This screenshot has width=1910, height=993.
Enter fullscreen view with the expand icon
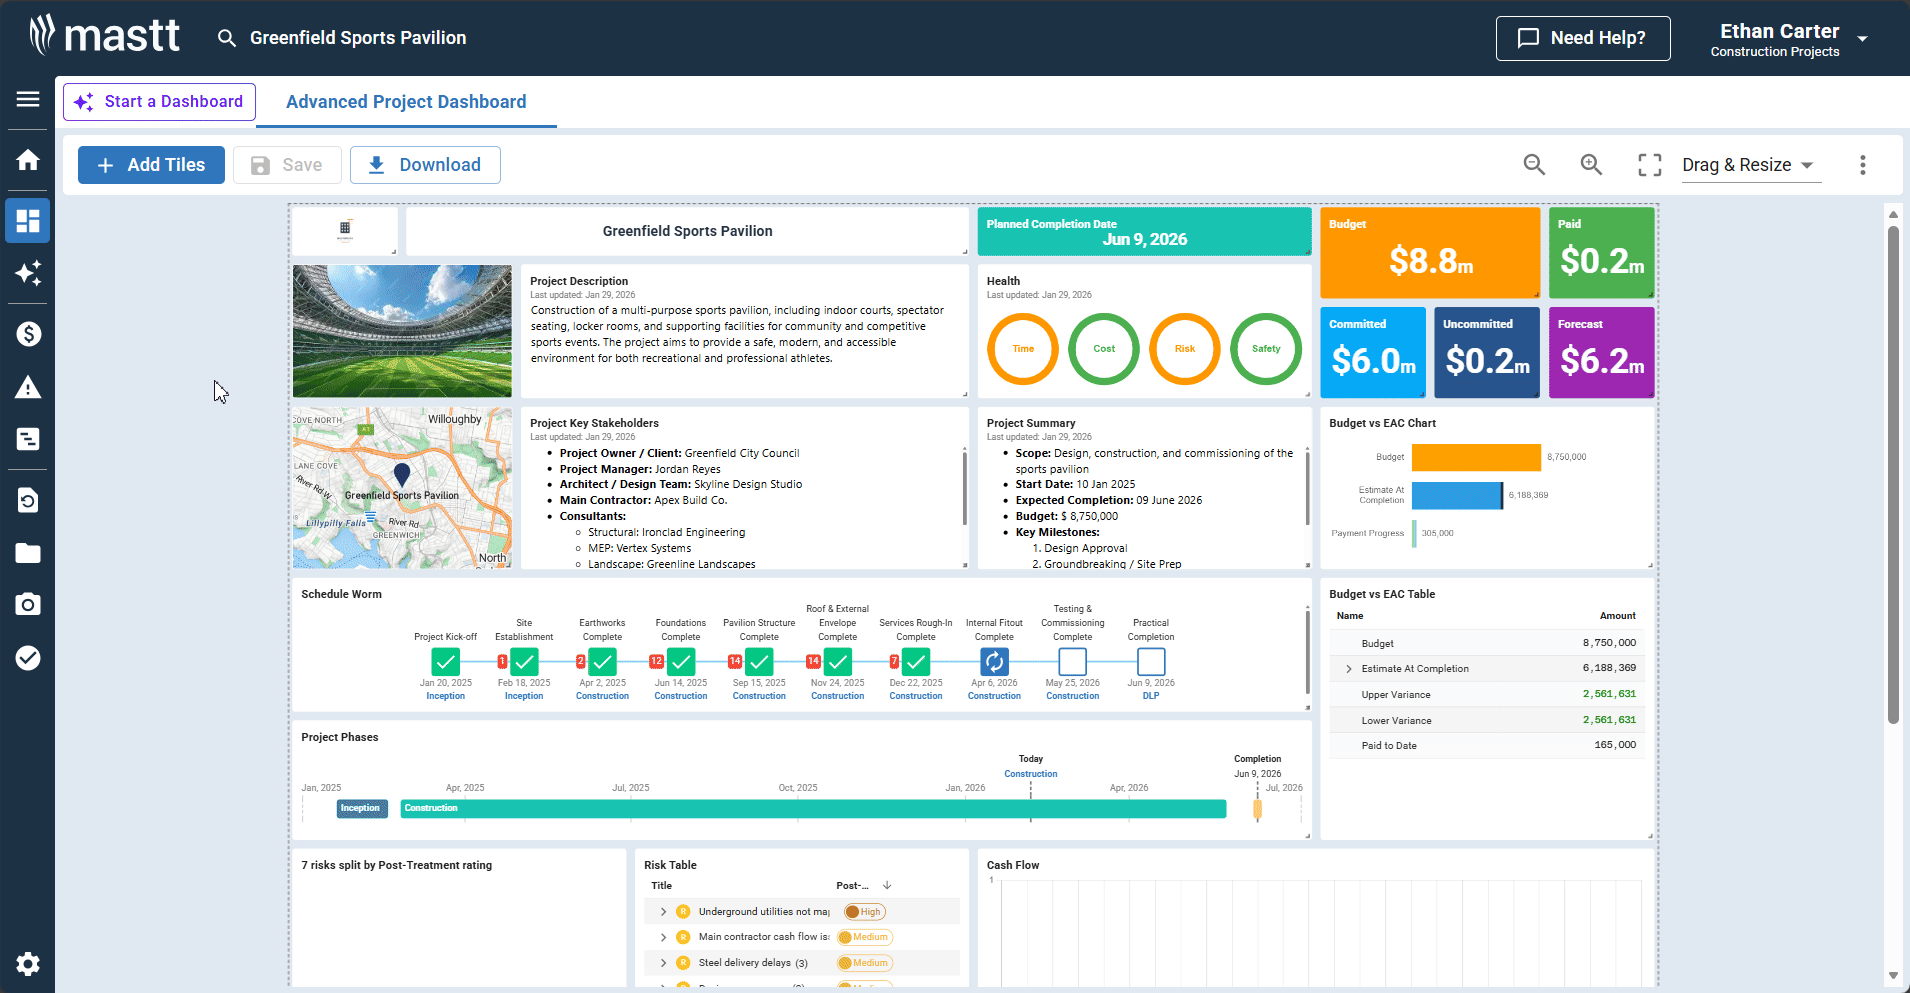1649,165
